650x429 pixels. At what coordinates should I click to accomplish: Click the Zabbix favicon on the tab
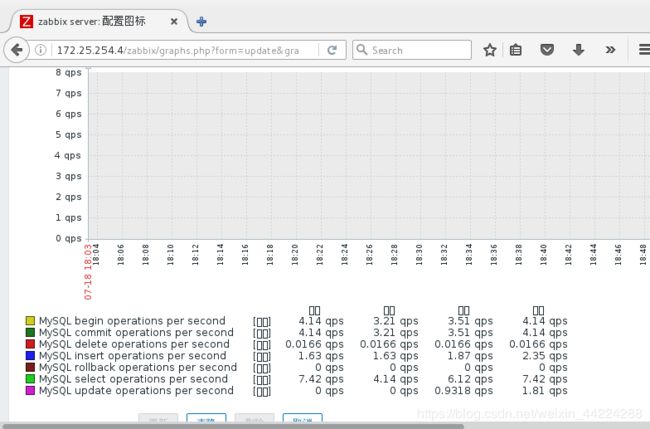[x=27, y=22]
